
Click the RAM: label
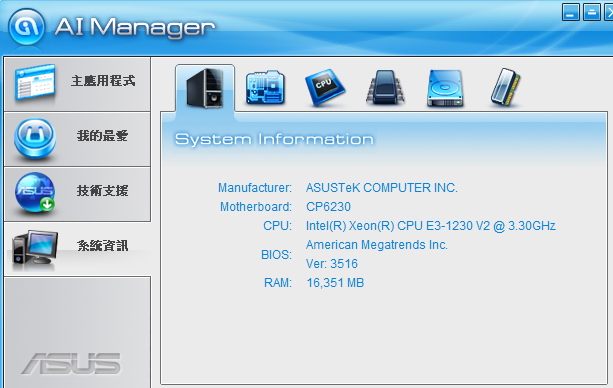coord(278,283)
